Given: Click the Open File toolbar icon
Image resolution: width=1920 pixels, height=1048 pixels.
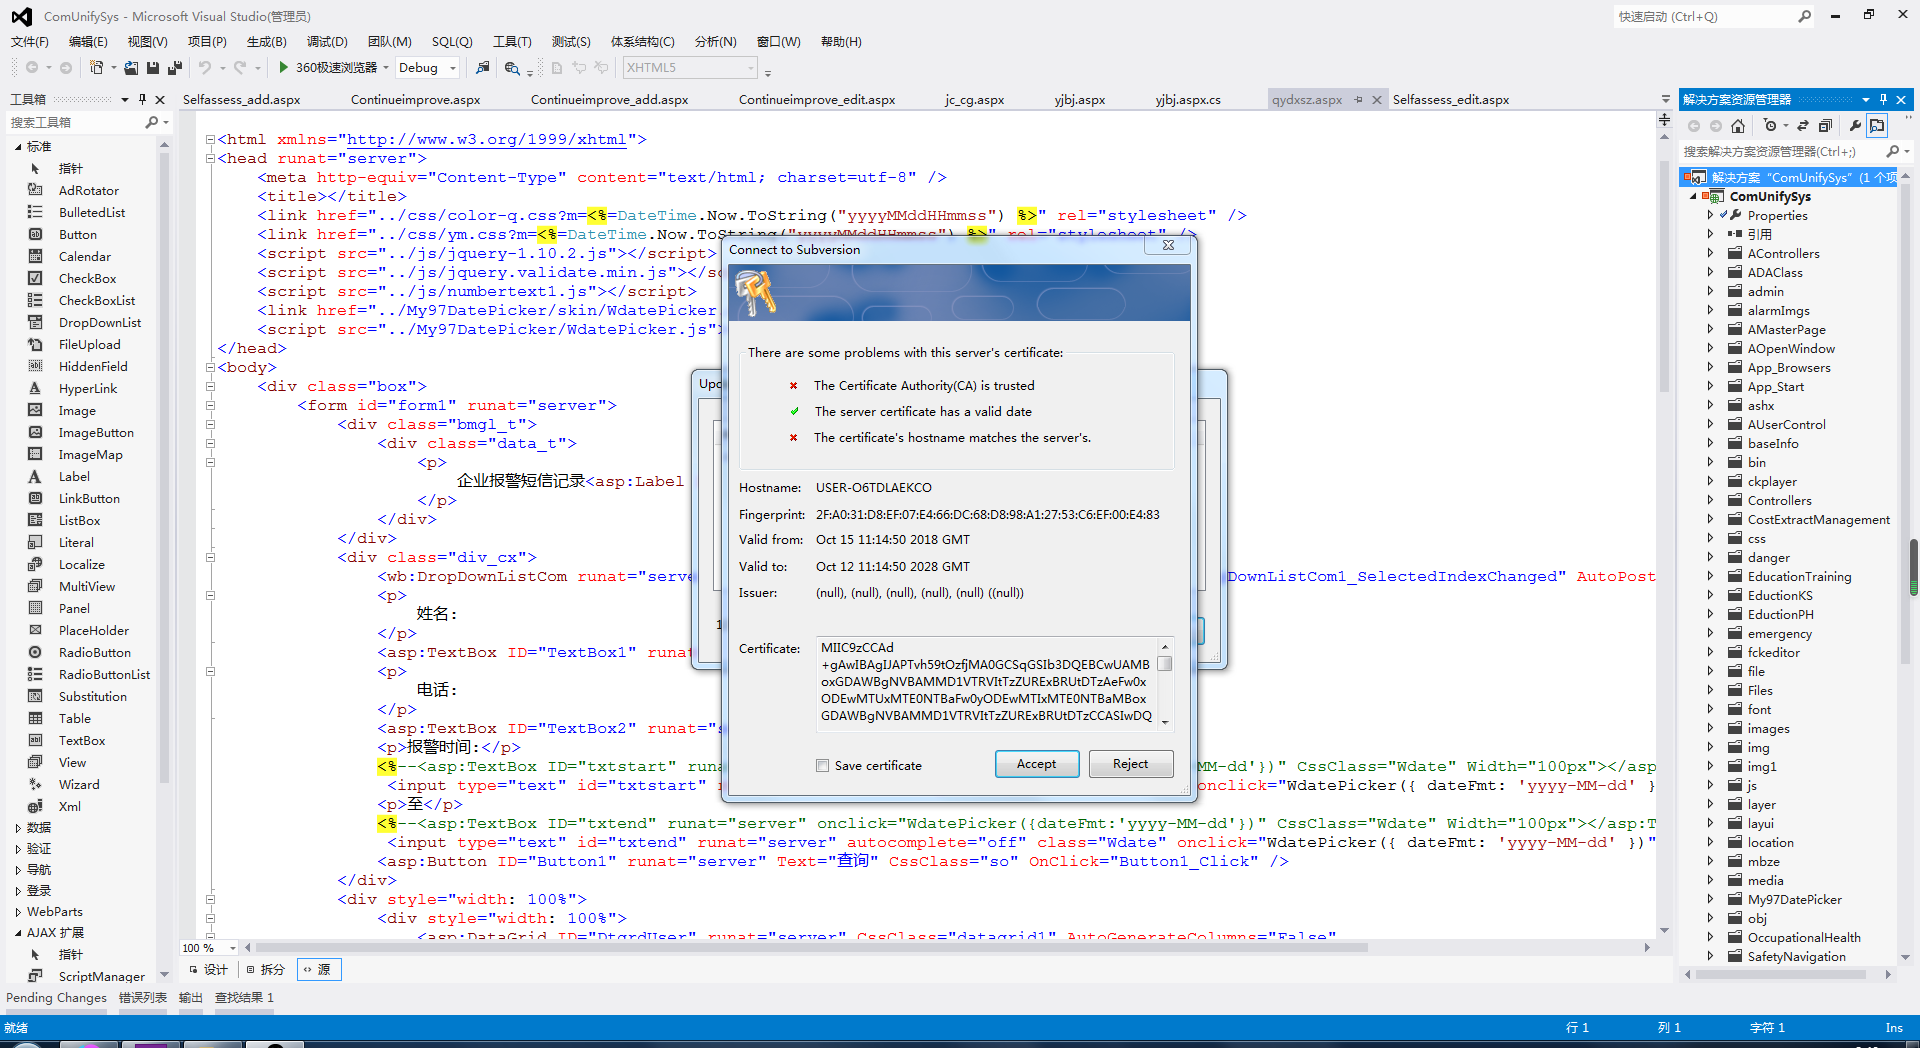Looking at the screenshot, I should [x=131, y=68].
